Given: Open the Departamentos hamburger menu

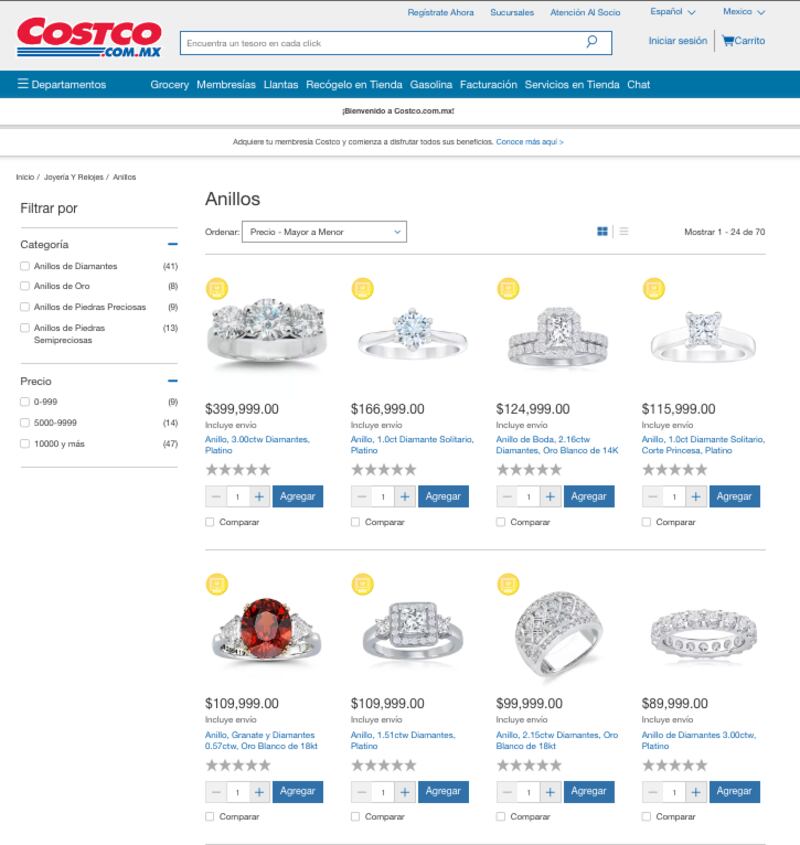Looking at the screenshot, I should pyautogui.click(x=23, y=84).
